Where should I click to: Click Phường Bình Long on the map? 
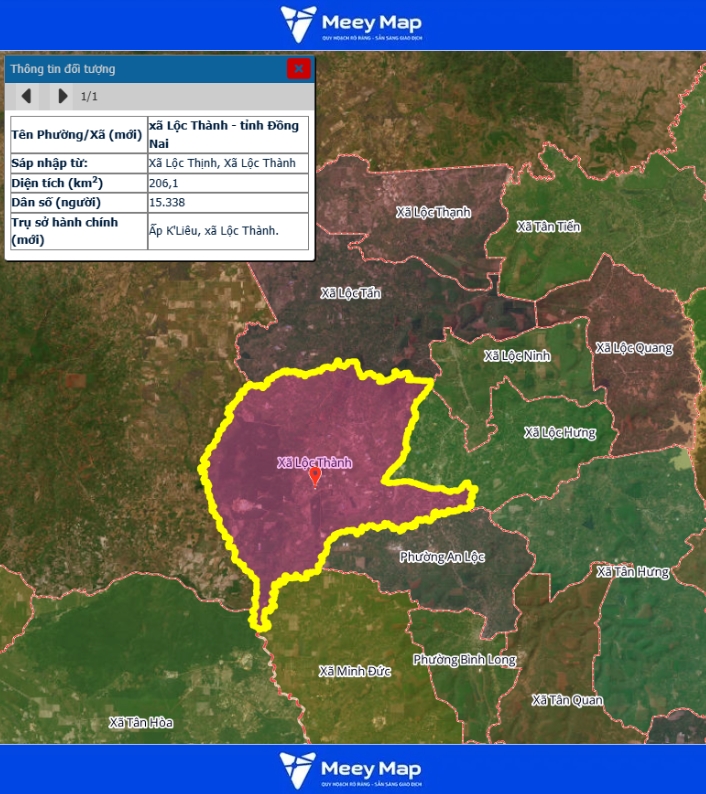[464, 660]
